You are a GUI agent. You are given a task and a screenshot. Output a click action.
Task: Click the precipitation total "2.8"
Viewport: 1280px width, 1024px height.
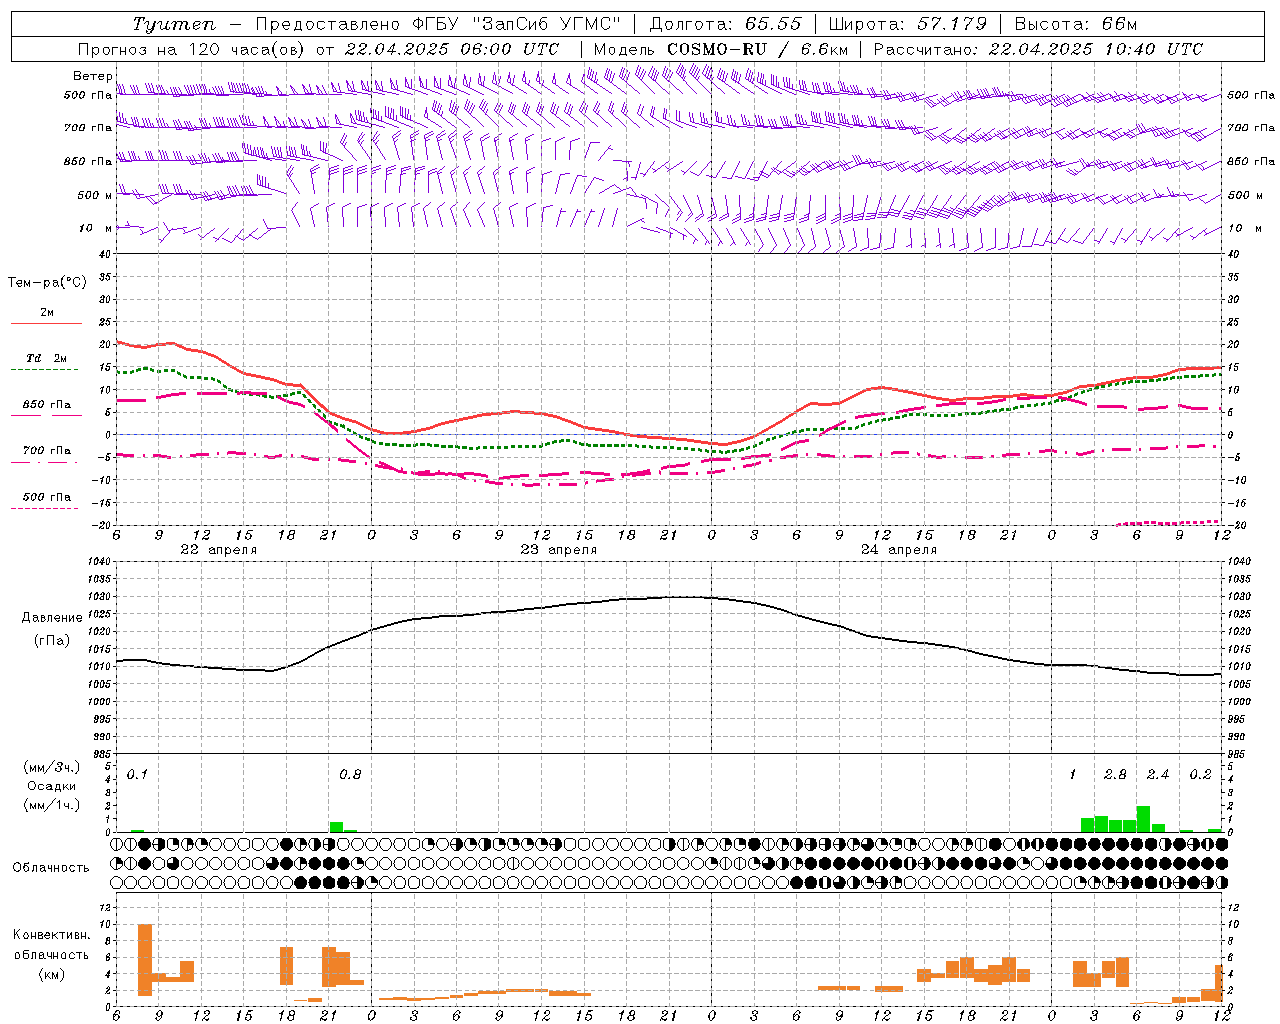(x=1115, y=775)
